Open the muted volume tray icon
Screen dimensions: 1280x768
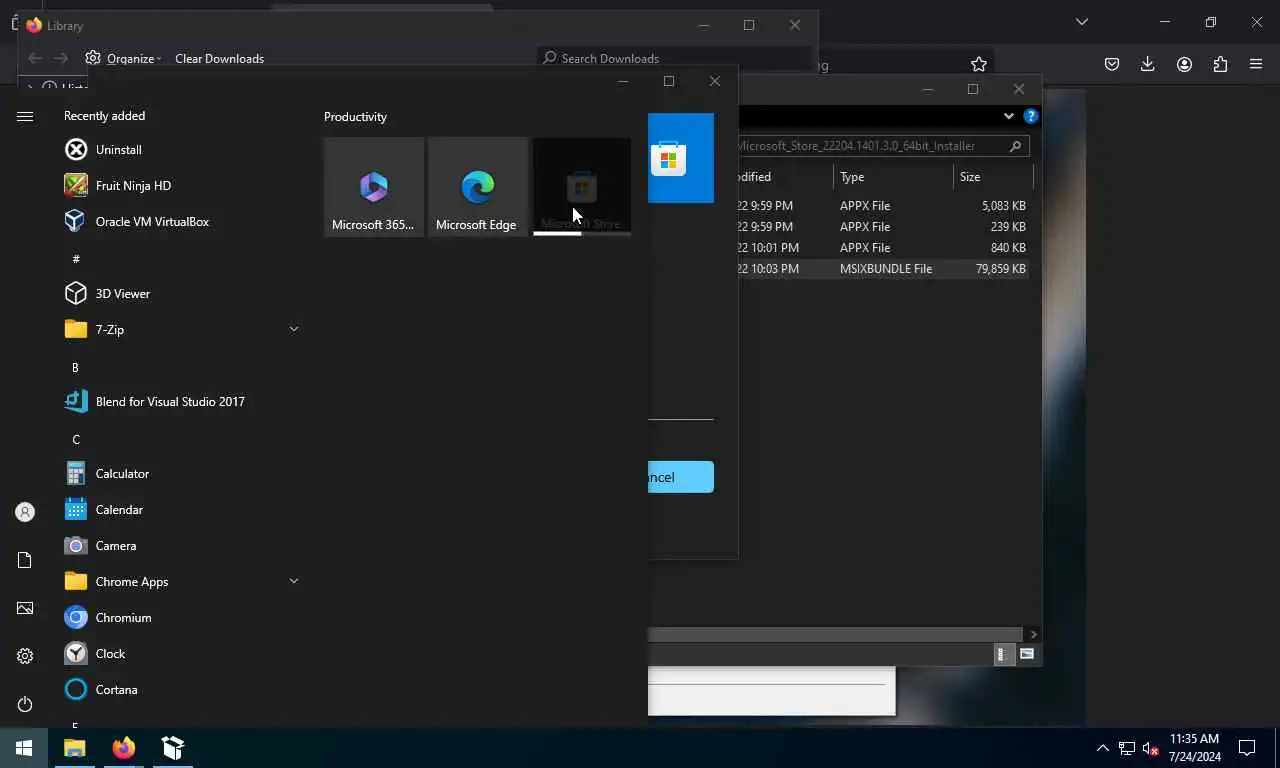(x=1150, y=748)
